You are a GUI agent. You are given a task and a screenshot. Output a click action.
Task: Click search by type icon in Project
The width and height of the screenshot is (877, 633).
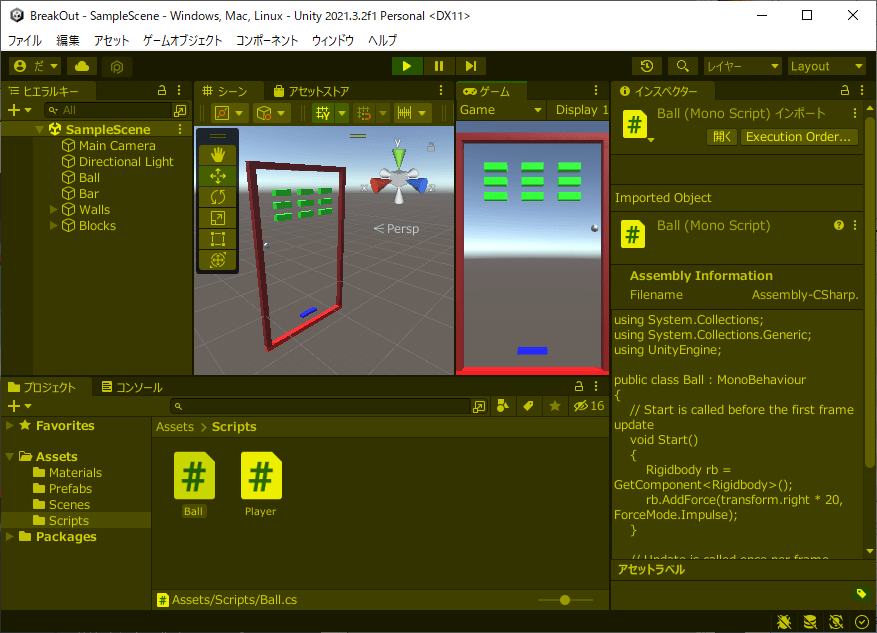[503, 406]
